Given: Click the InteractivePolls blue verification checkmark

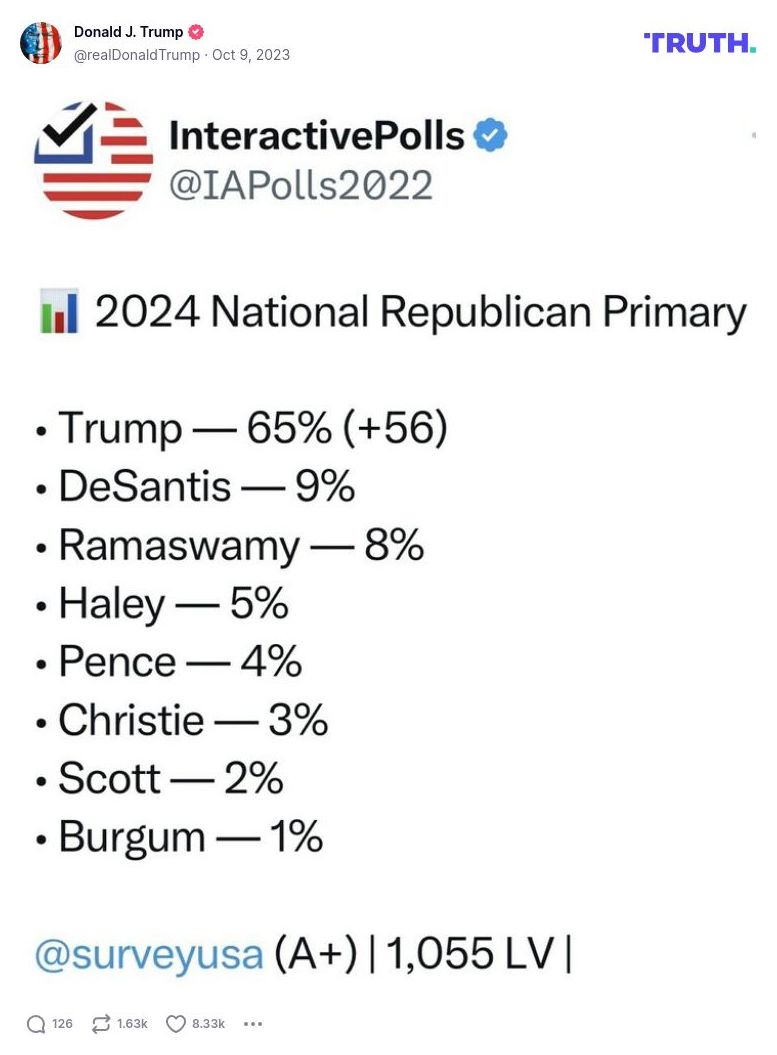Looking at the screenshot, I should coord(490,135).
